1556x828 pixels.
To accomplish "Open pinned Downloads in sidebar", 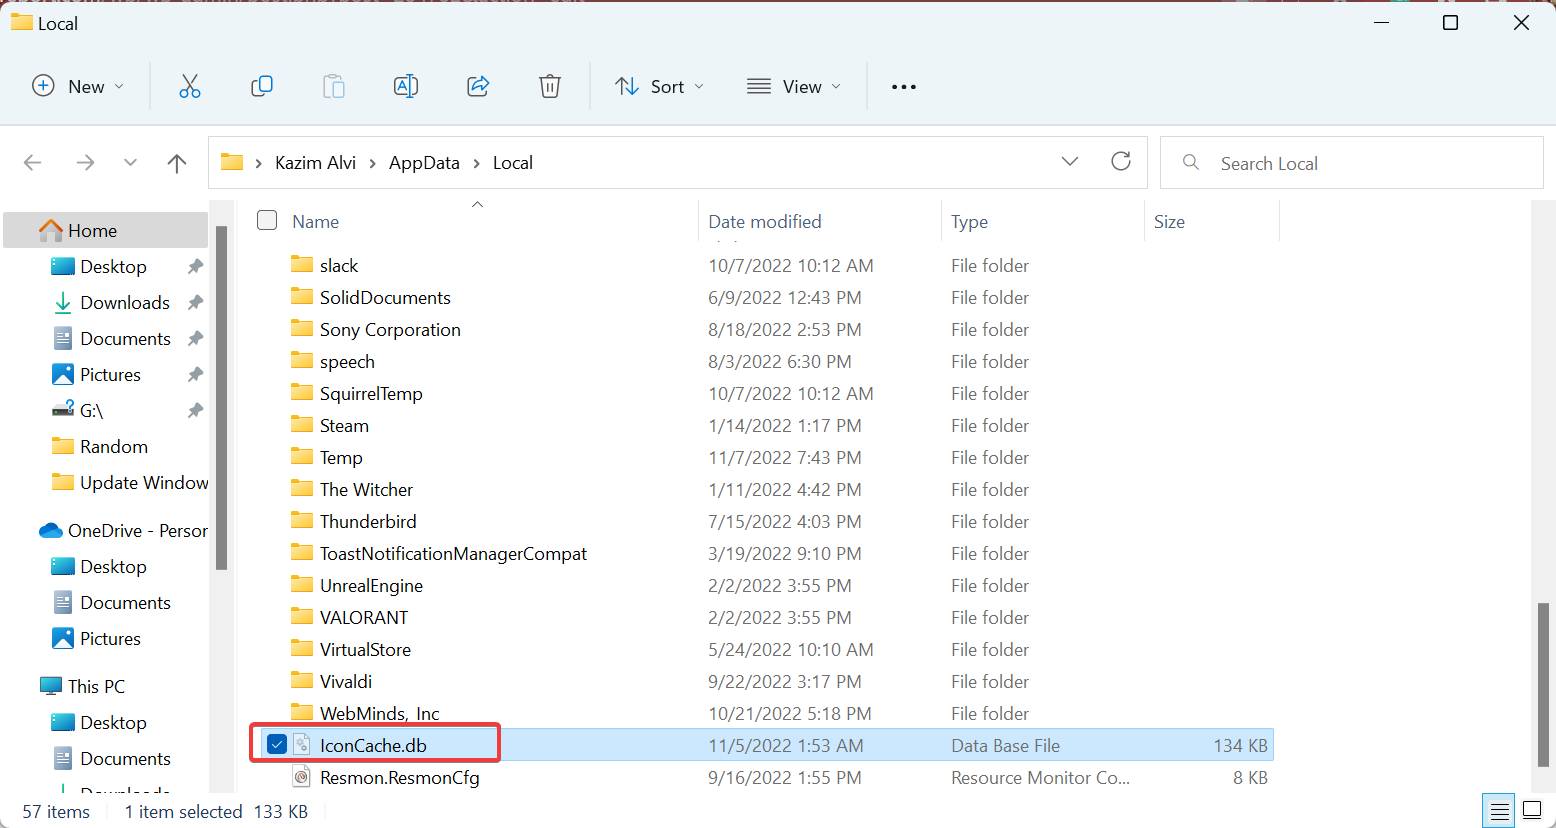I will 125,302.
